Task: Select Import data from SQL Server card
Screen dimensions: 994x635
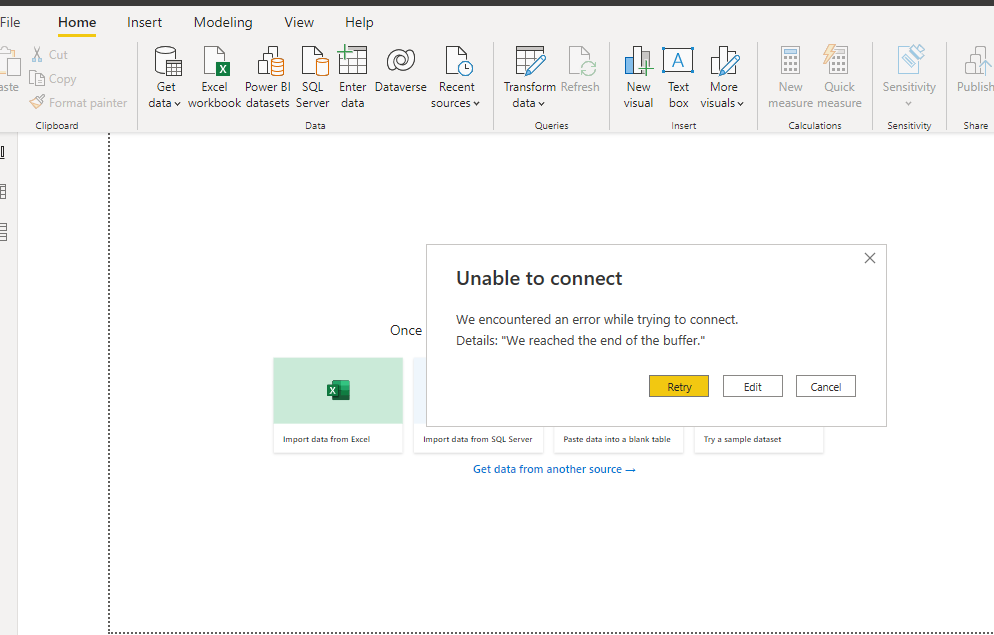Action: pyautogui.click(x=478, y=439)
